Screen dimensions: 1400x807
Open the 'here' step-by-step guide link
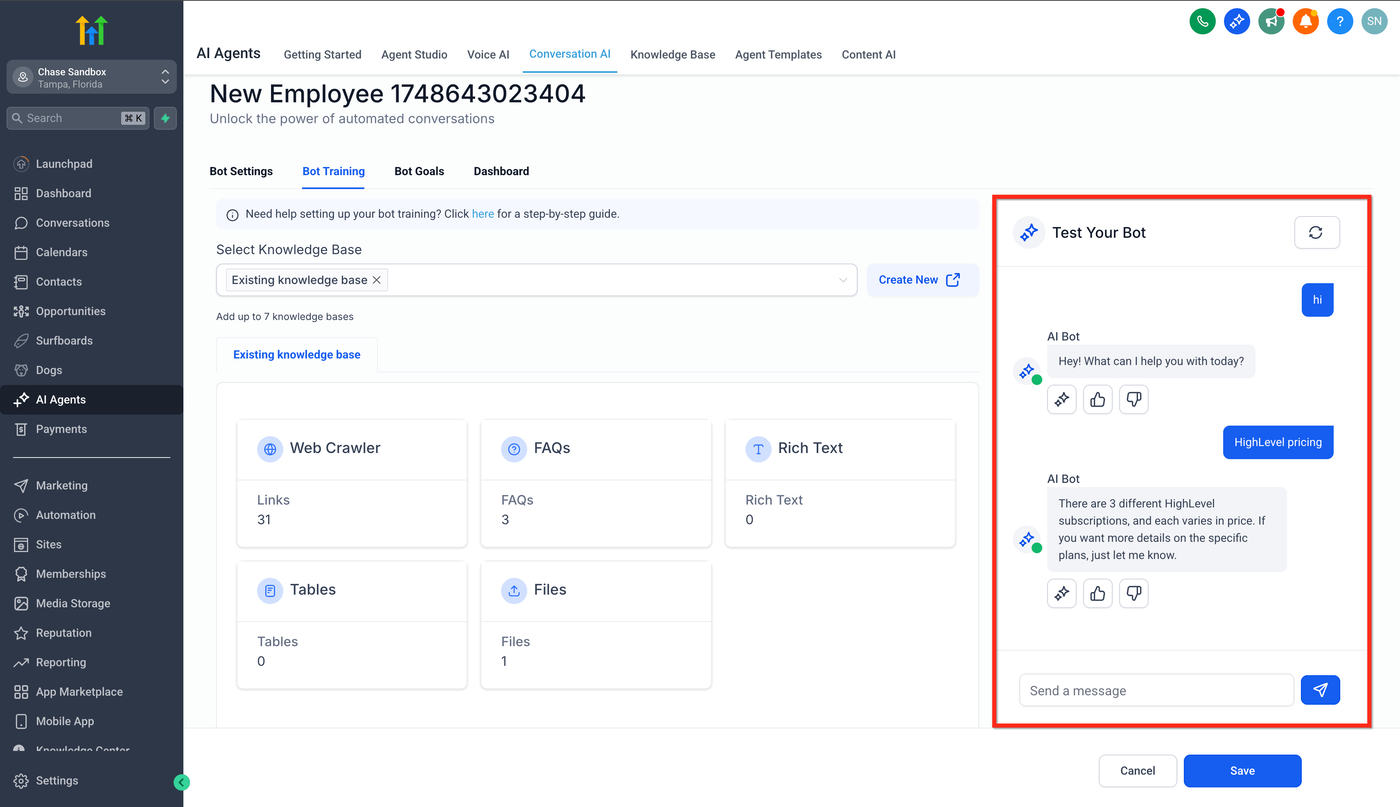482,214
